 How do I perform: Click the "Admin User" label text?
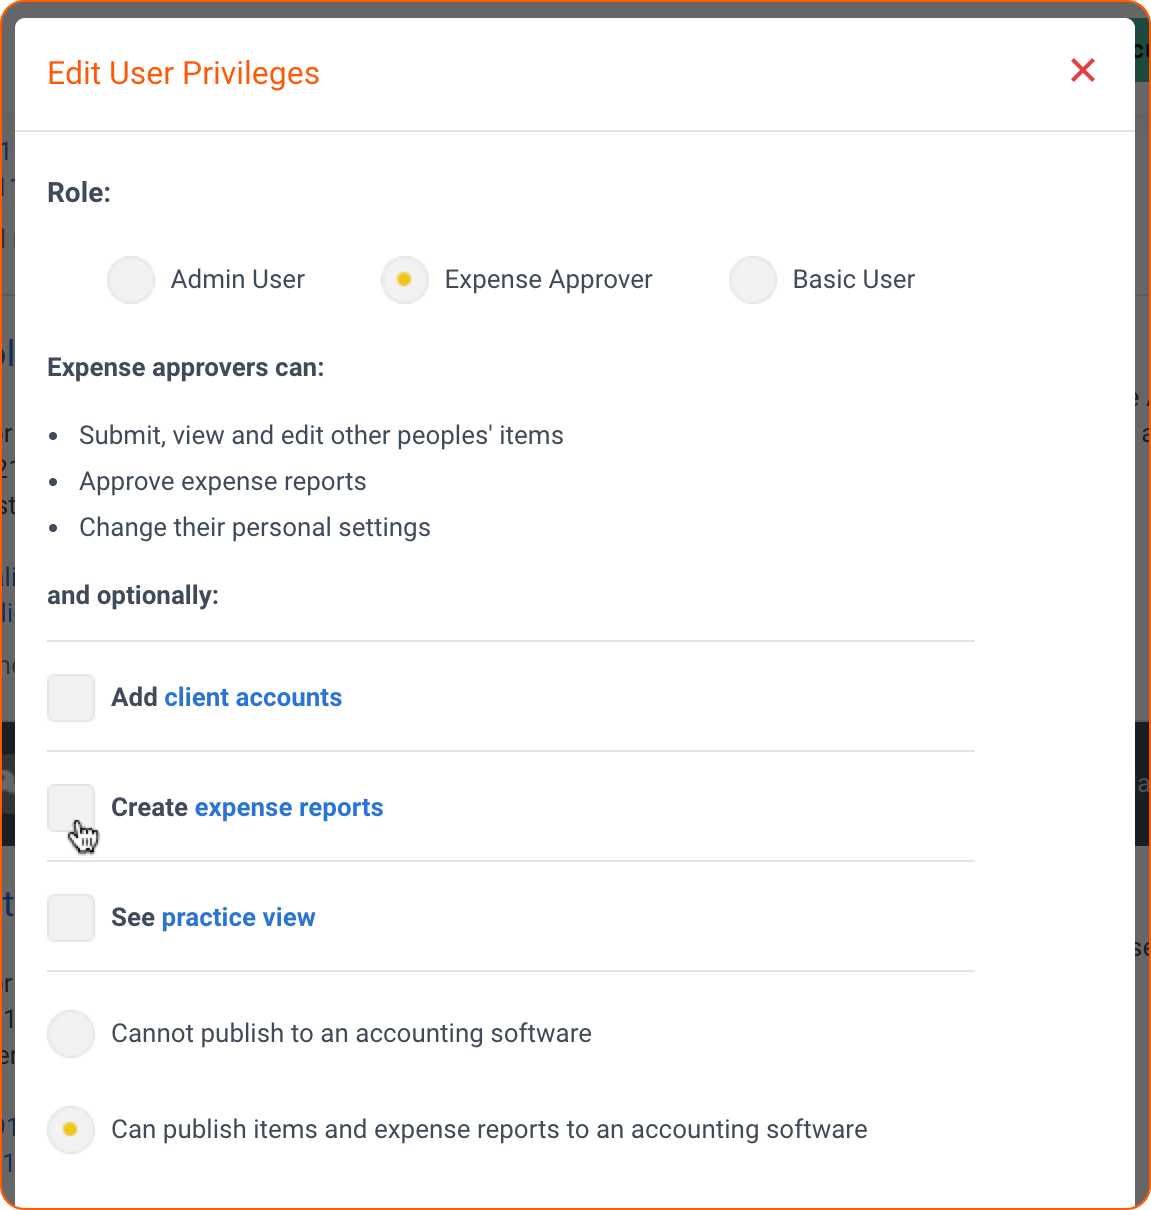tap(238, 280)
